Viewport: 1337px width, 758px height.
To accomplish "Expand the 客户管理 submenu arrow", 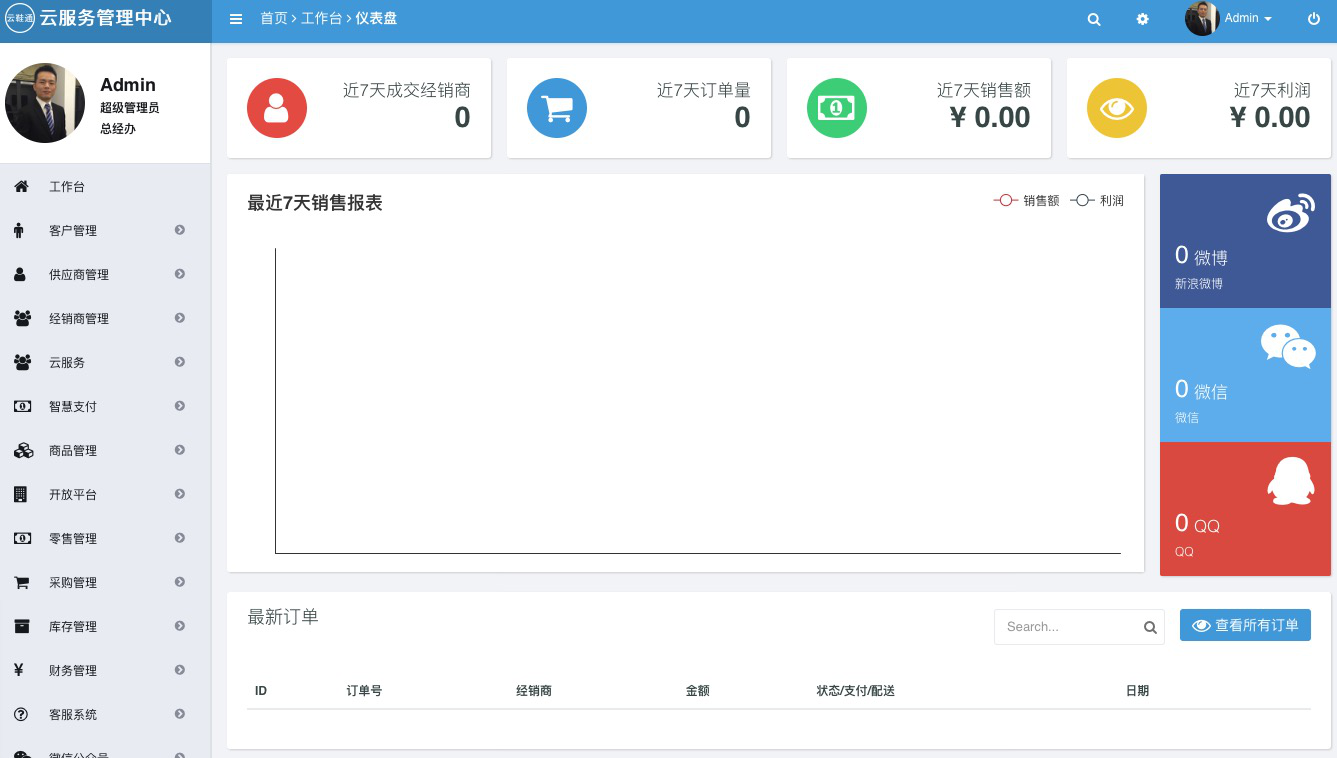I will coord(180,230).
